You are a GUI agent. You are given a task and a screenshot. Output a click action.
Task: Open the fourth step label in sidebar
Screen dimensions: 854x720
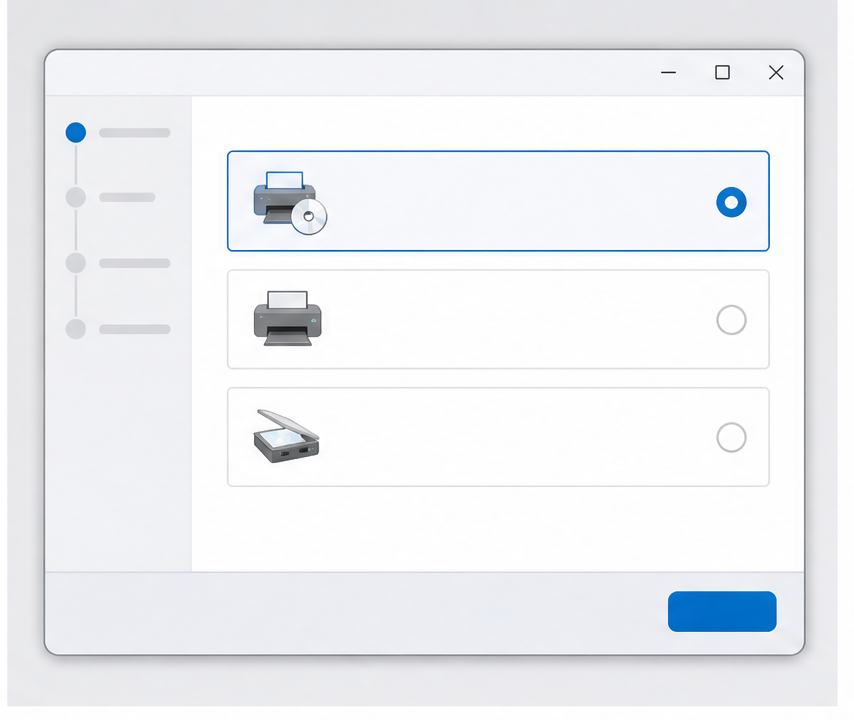pos(135,329)
